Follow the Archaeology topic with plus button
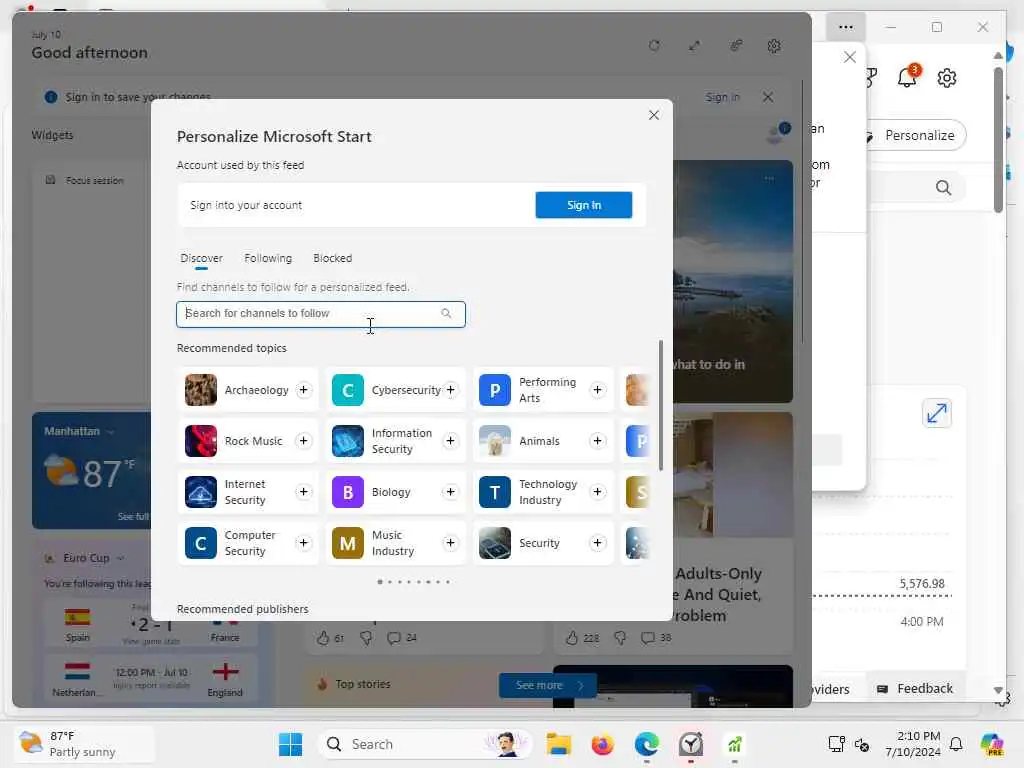Image resolution: width=1024 pixels, height=768 pixels. 304,390
